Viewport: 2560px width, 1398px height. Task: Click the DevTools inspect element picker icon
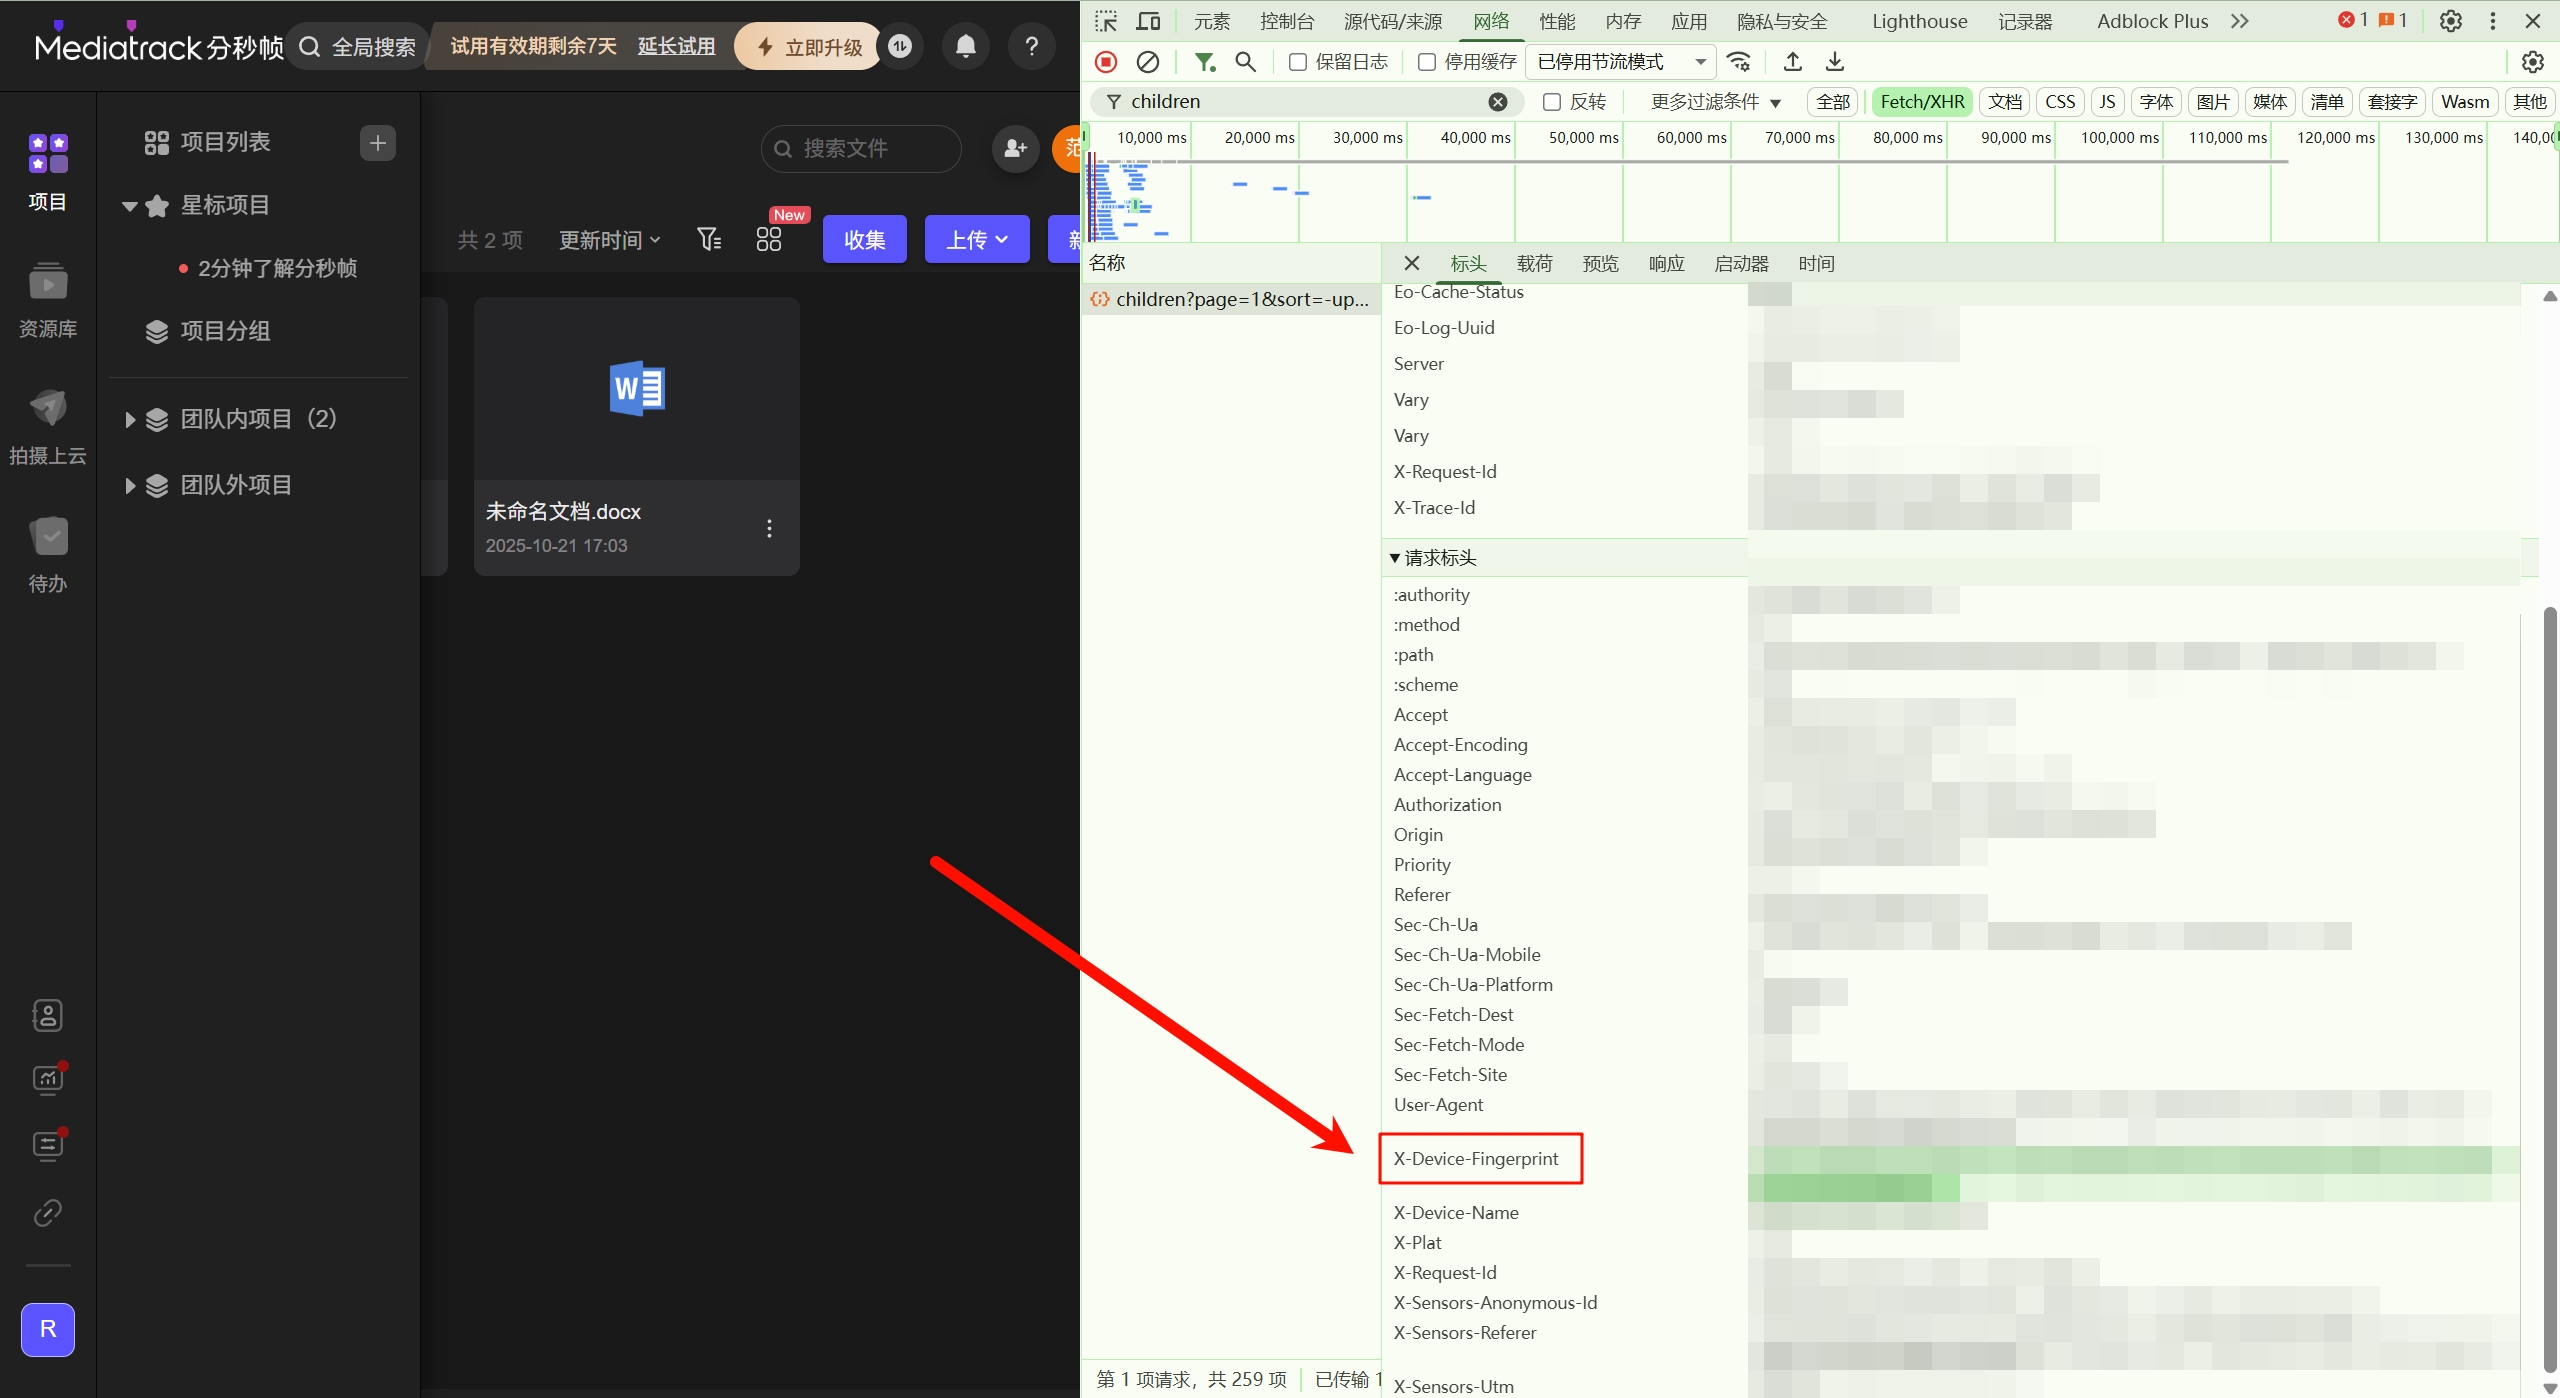(1105, 21)
